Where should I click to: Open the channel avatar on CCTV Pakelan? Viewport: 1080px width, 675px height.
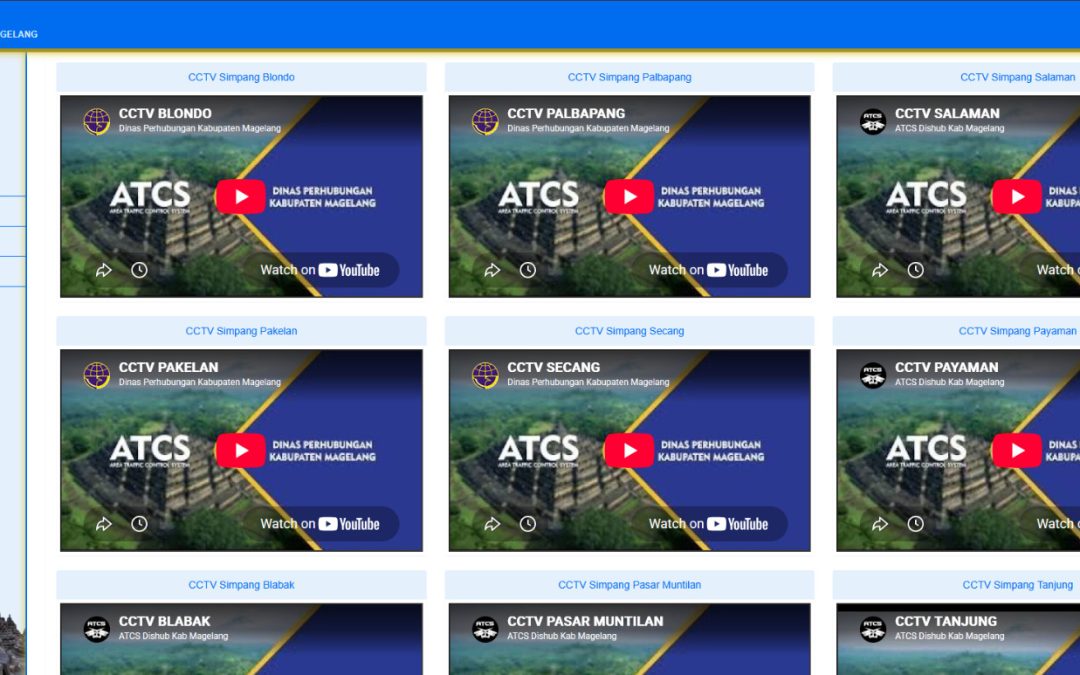[x=96, y=375]
